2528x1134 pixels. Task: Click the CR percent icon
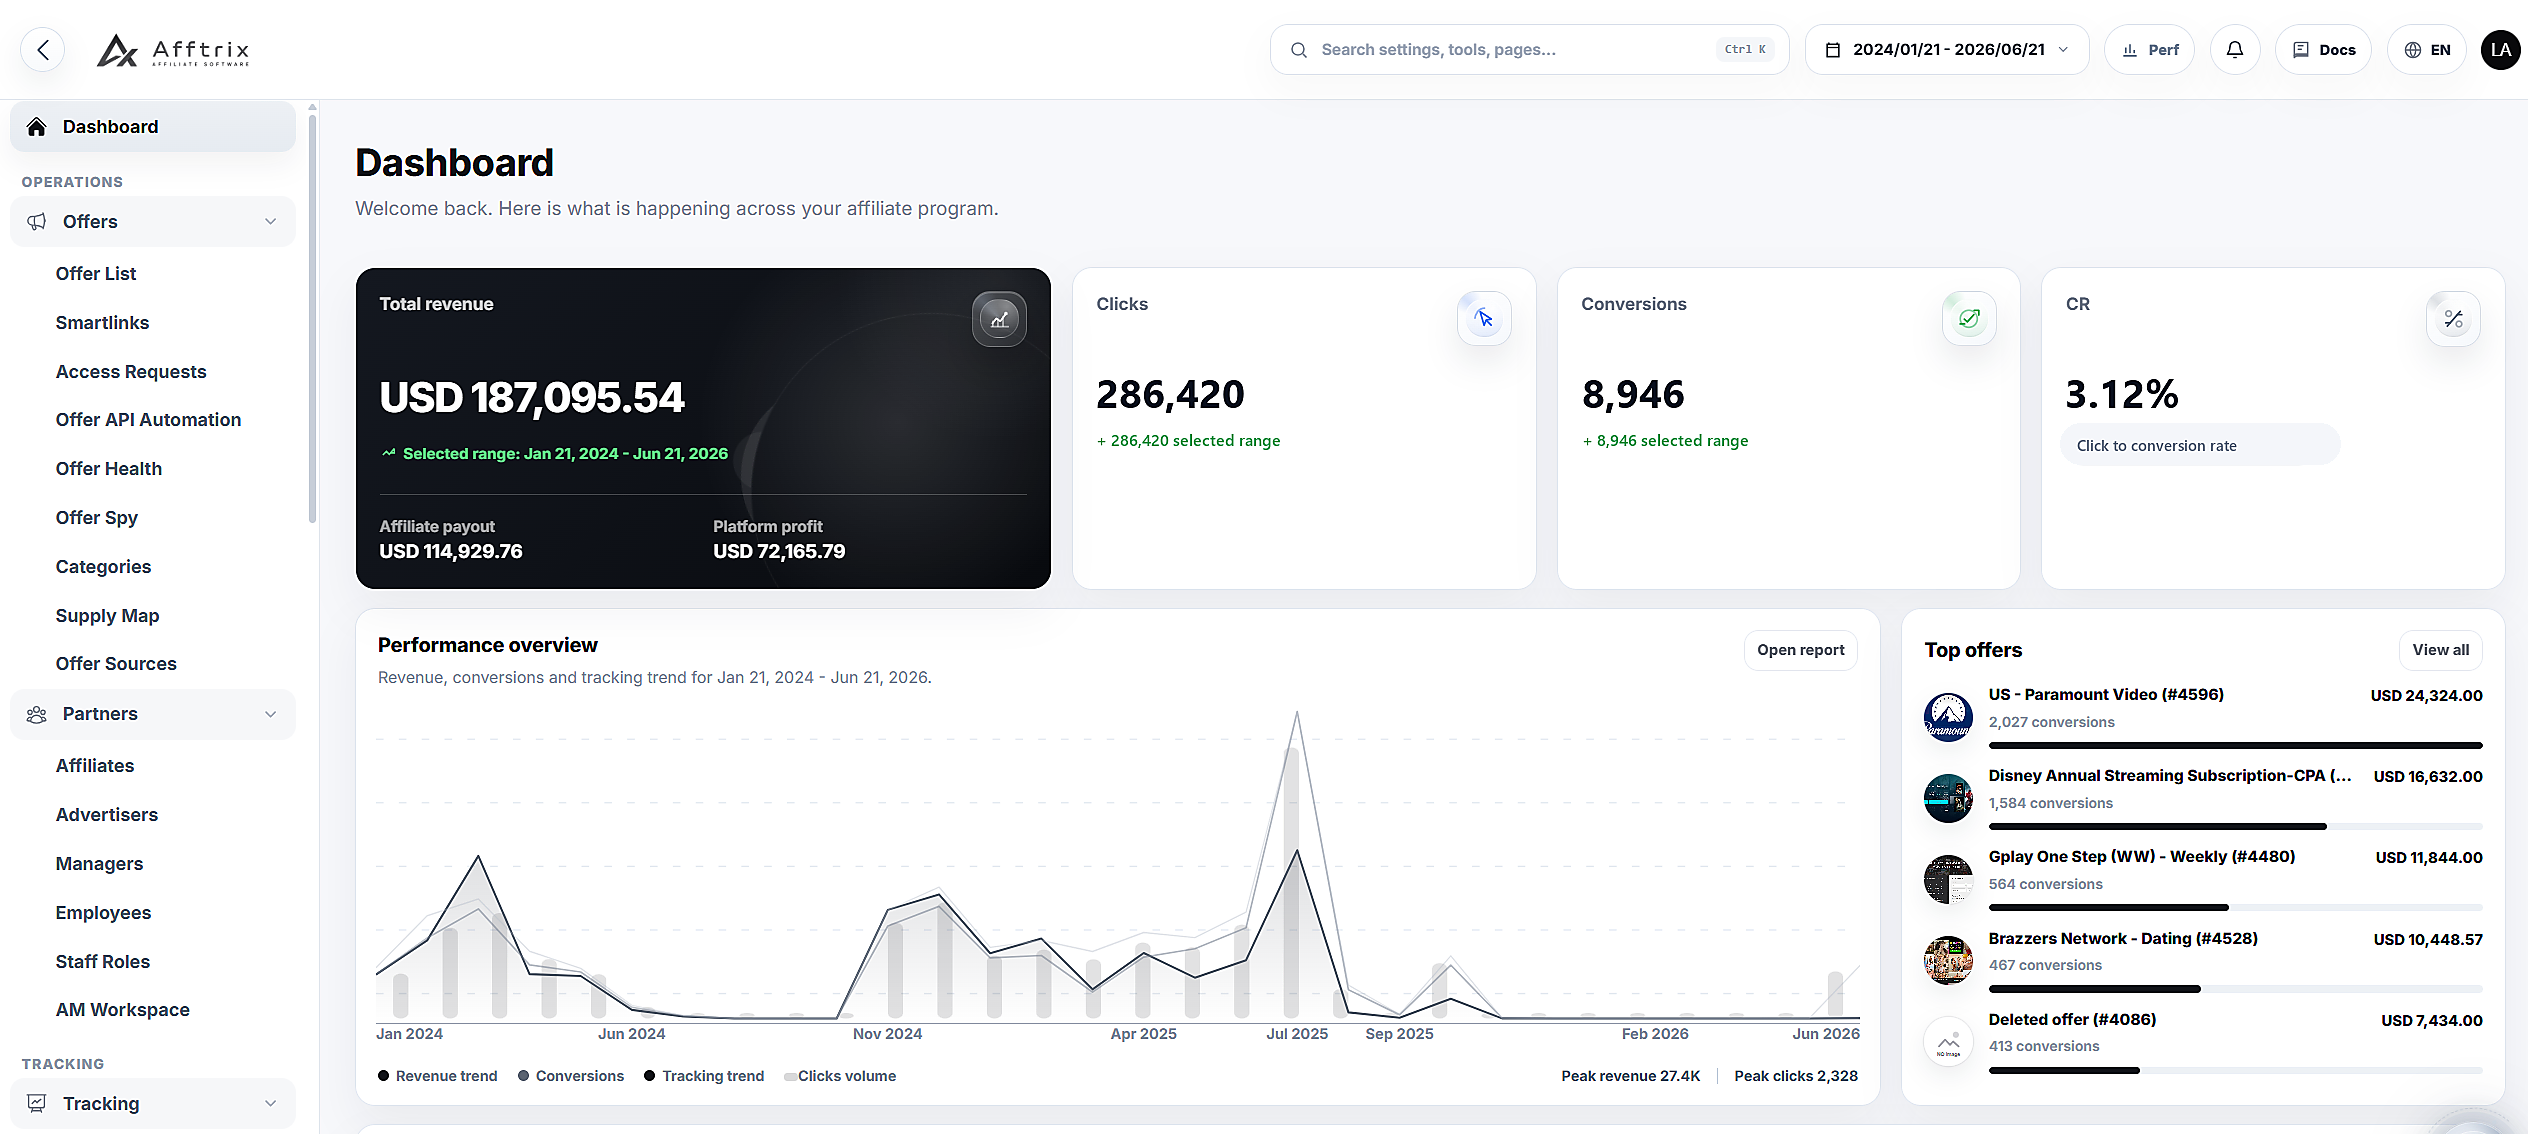pyautogui.click(x=2453, y=319)
